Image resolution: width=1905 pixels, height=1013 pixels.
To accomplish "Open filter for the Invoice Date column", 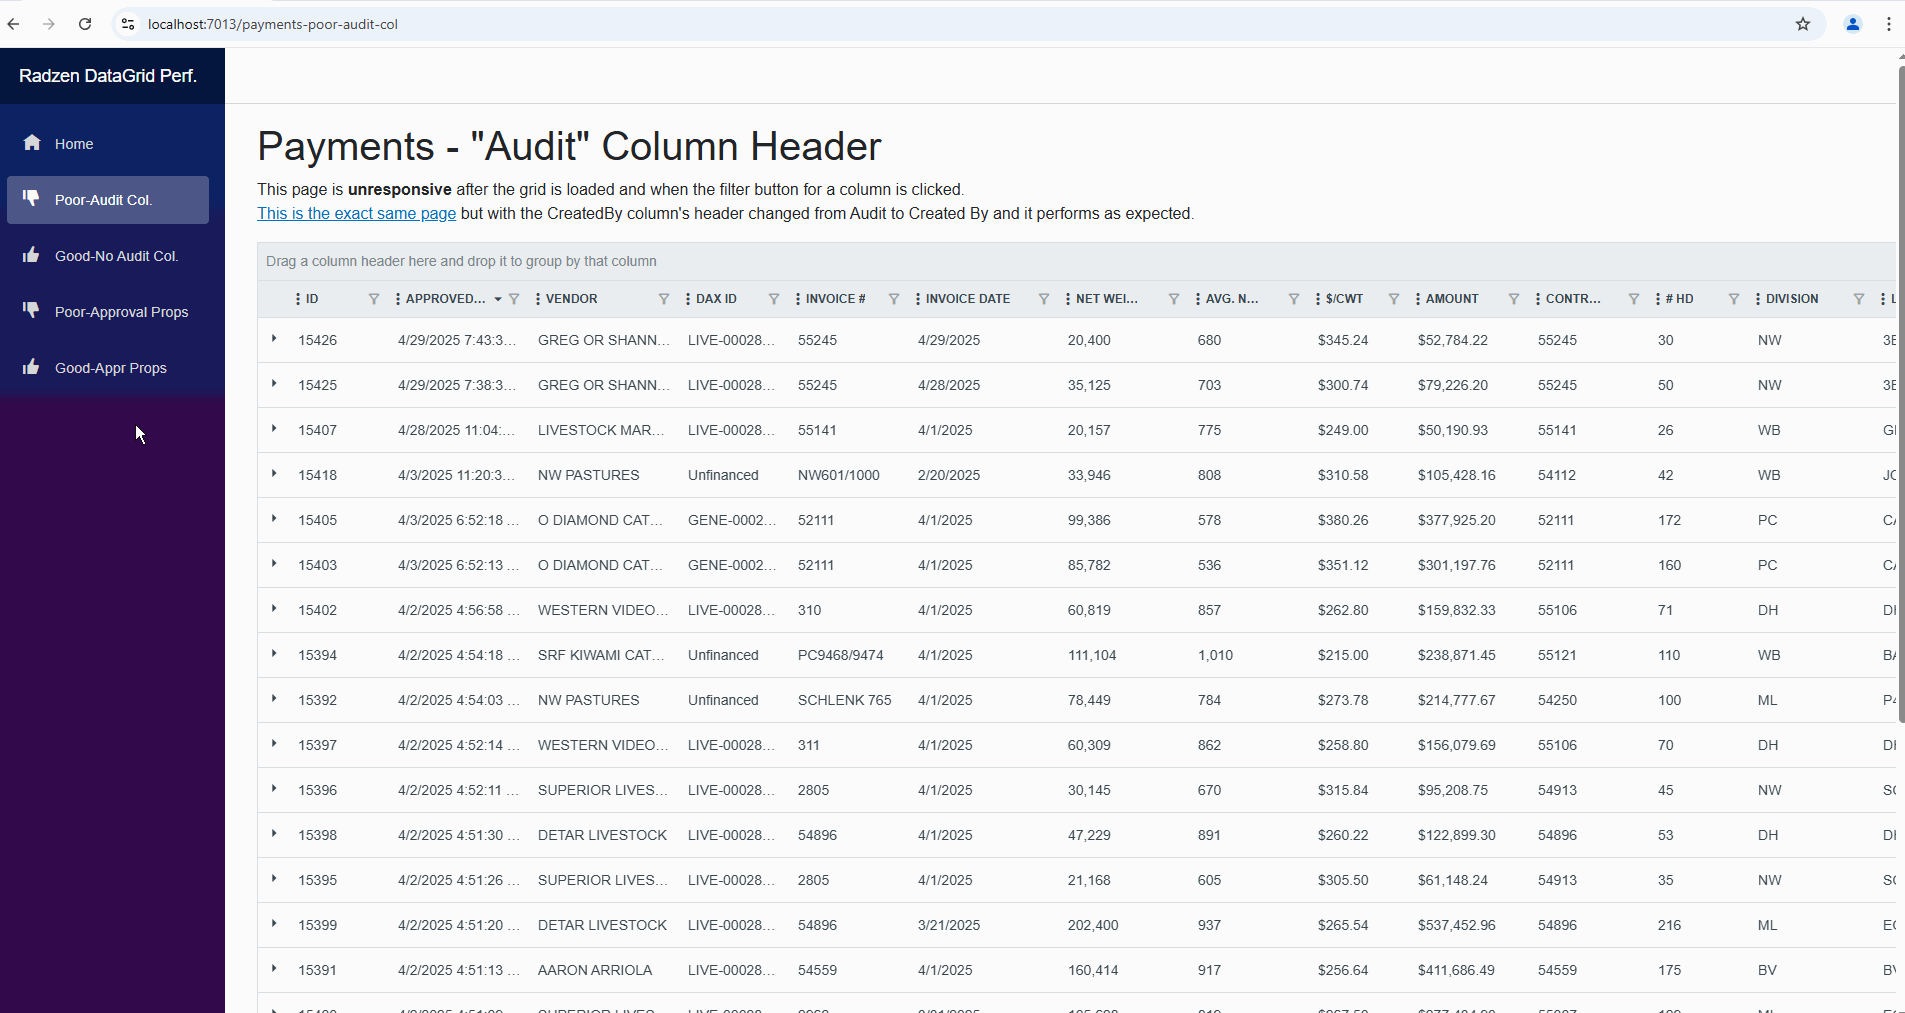I will [1044, 299].
